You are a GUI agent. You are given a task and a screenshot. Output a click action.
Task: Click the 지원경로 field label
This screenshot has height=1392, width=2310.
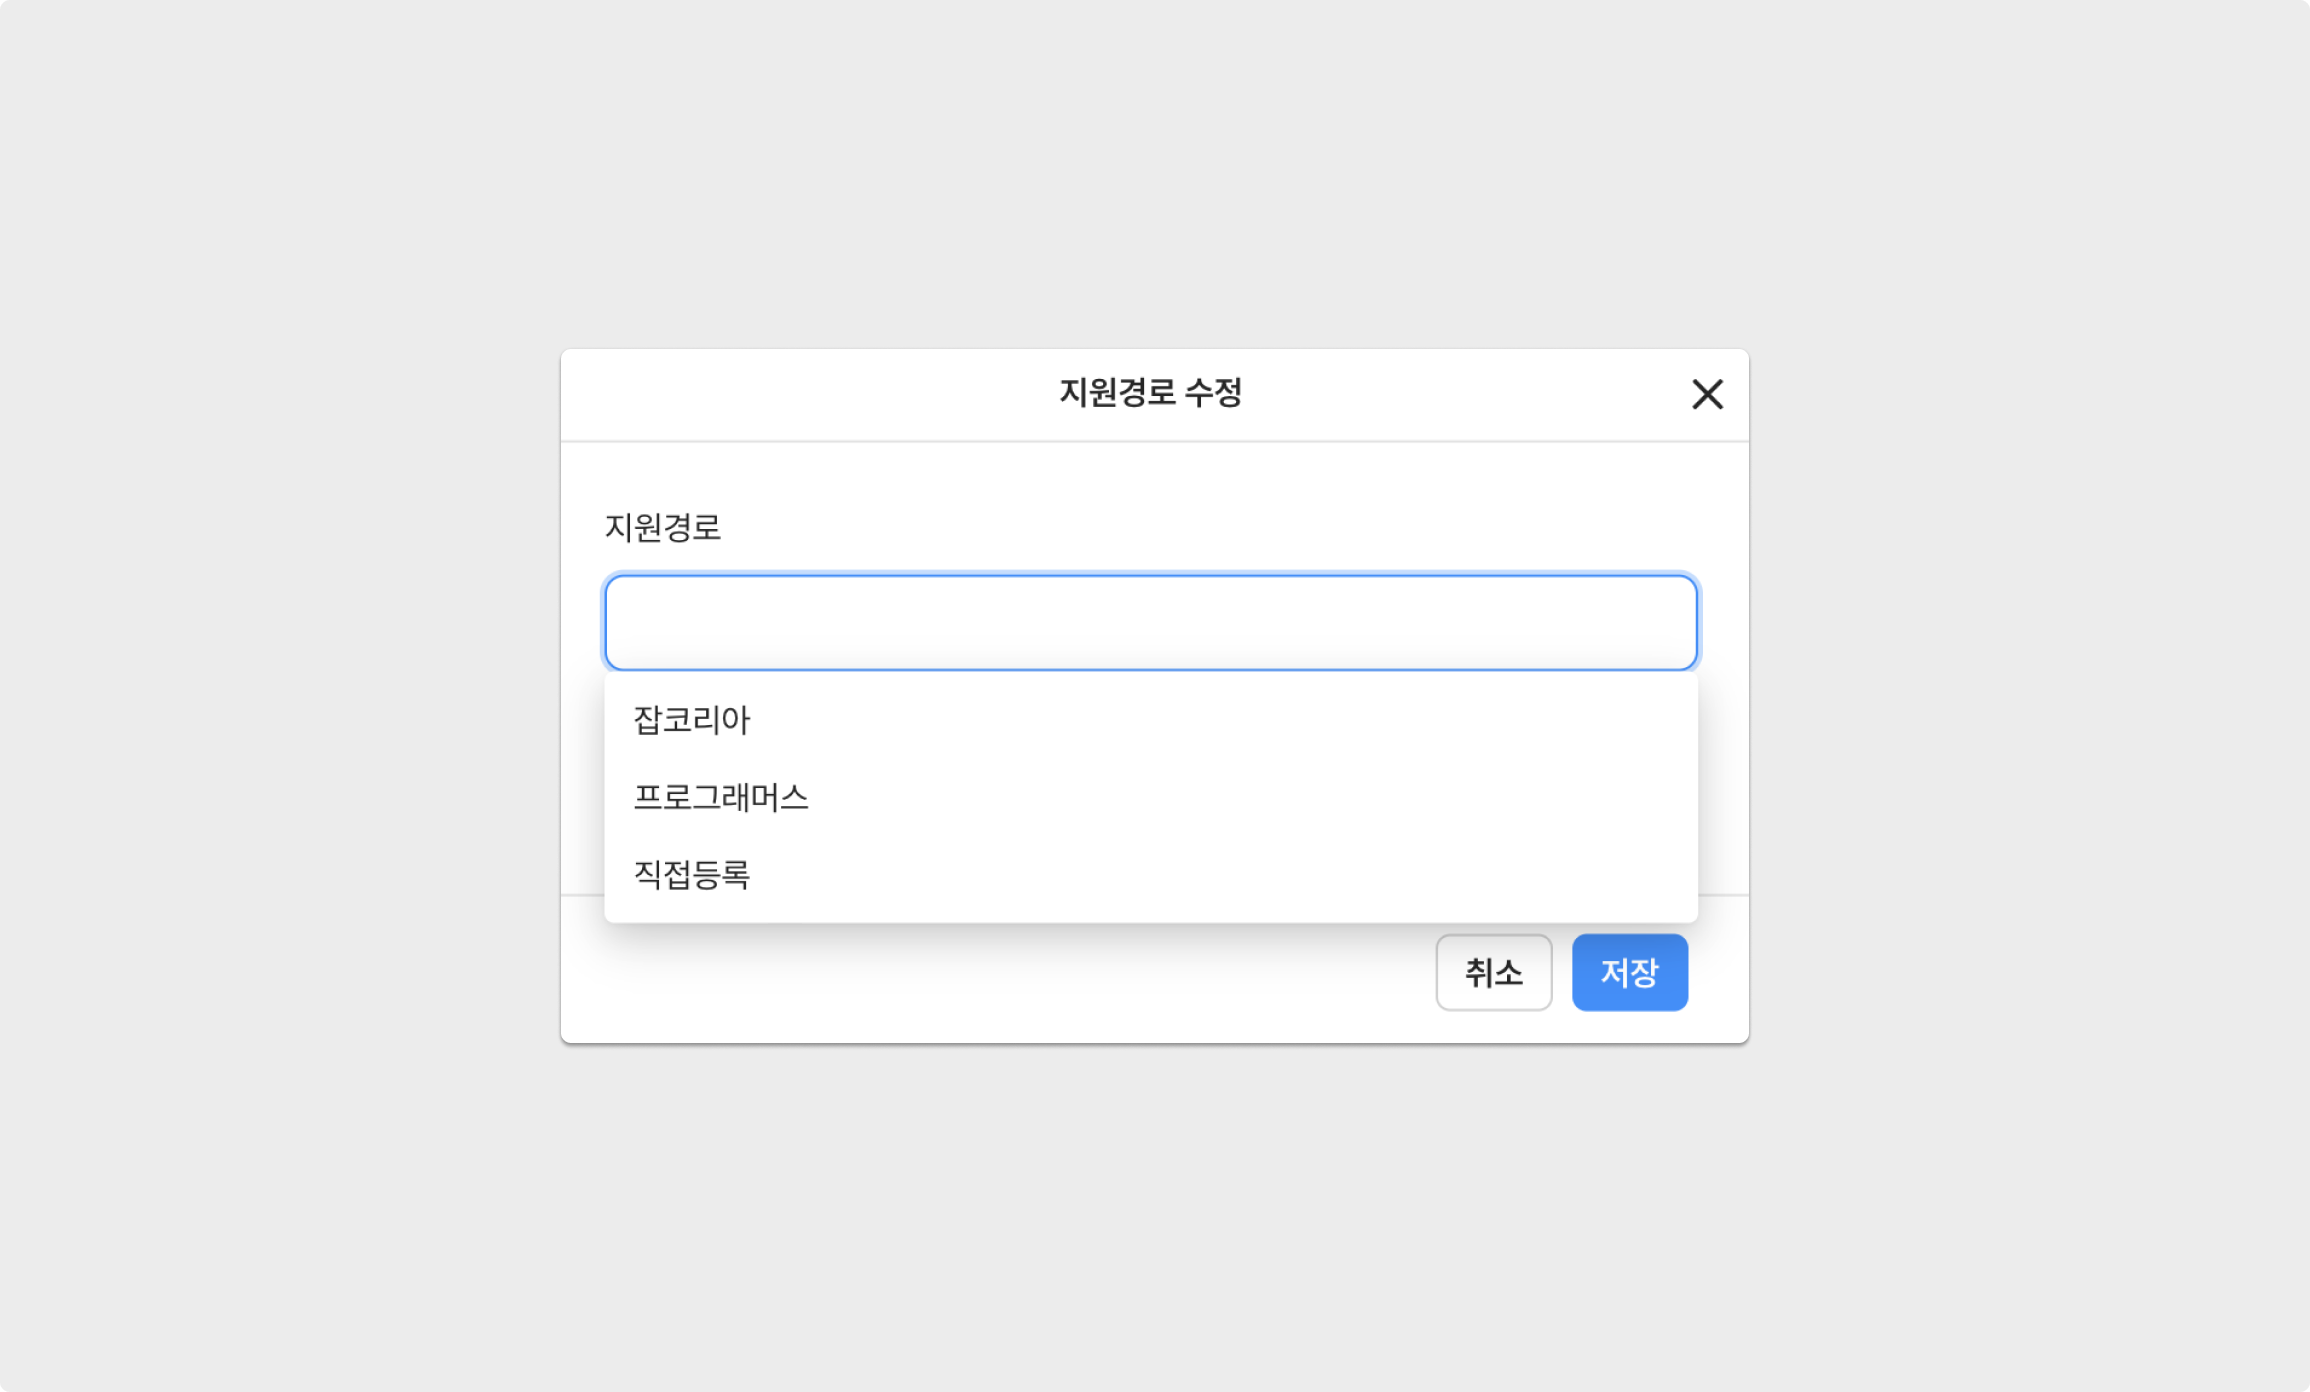(662, 527)
